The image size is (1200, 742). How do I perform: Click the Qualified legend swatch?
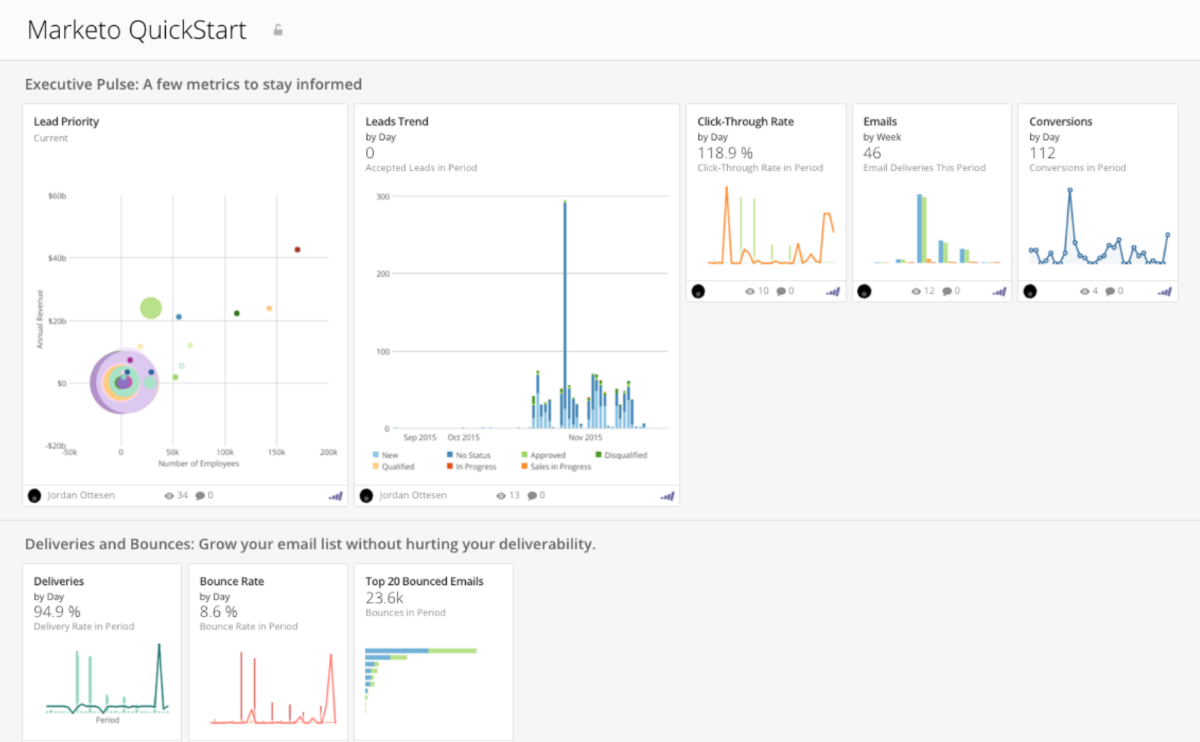point(376,466)
